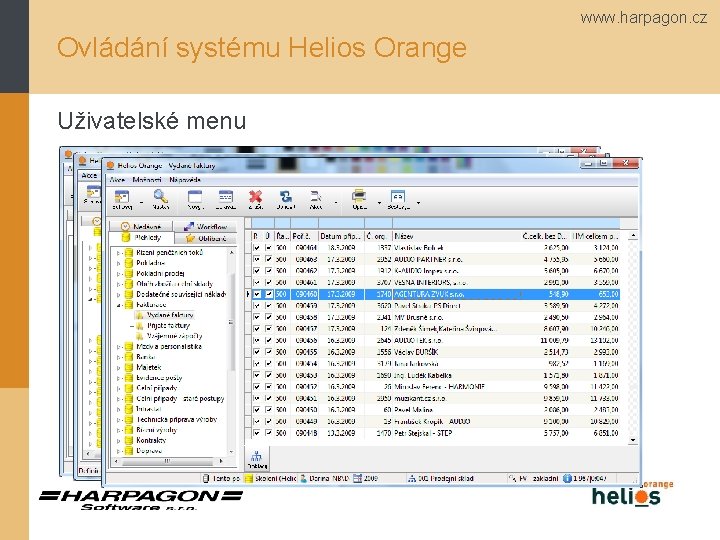Toggle first checkbox in AGENTURA ZVUK row
The width and height of the screenshot is (720, 540).
coord(257,294)
